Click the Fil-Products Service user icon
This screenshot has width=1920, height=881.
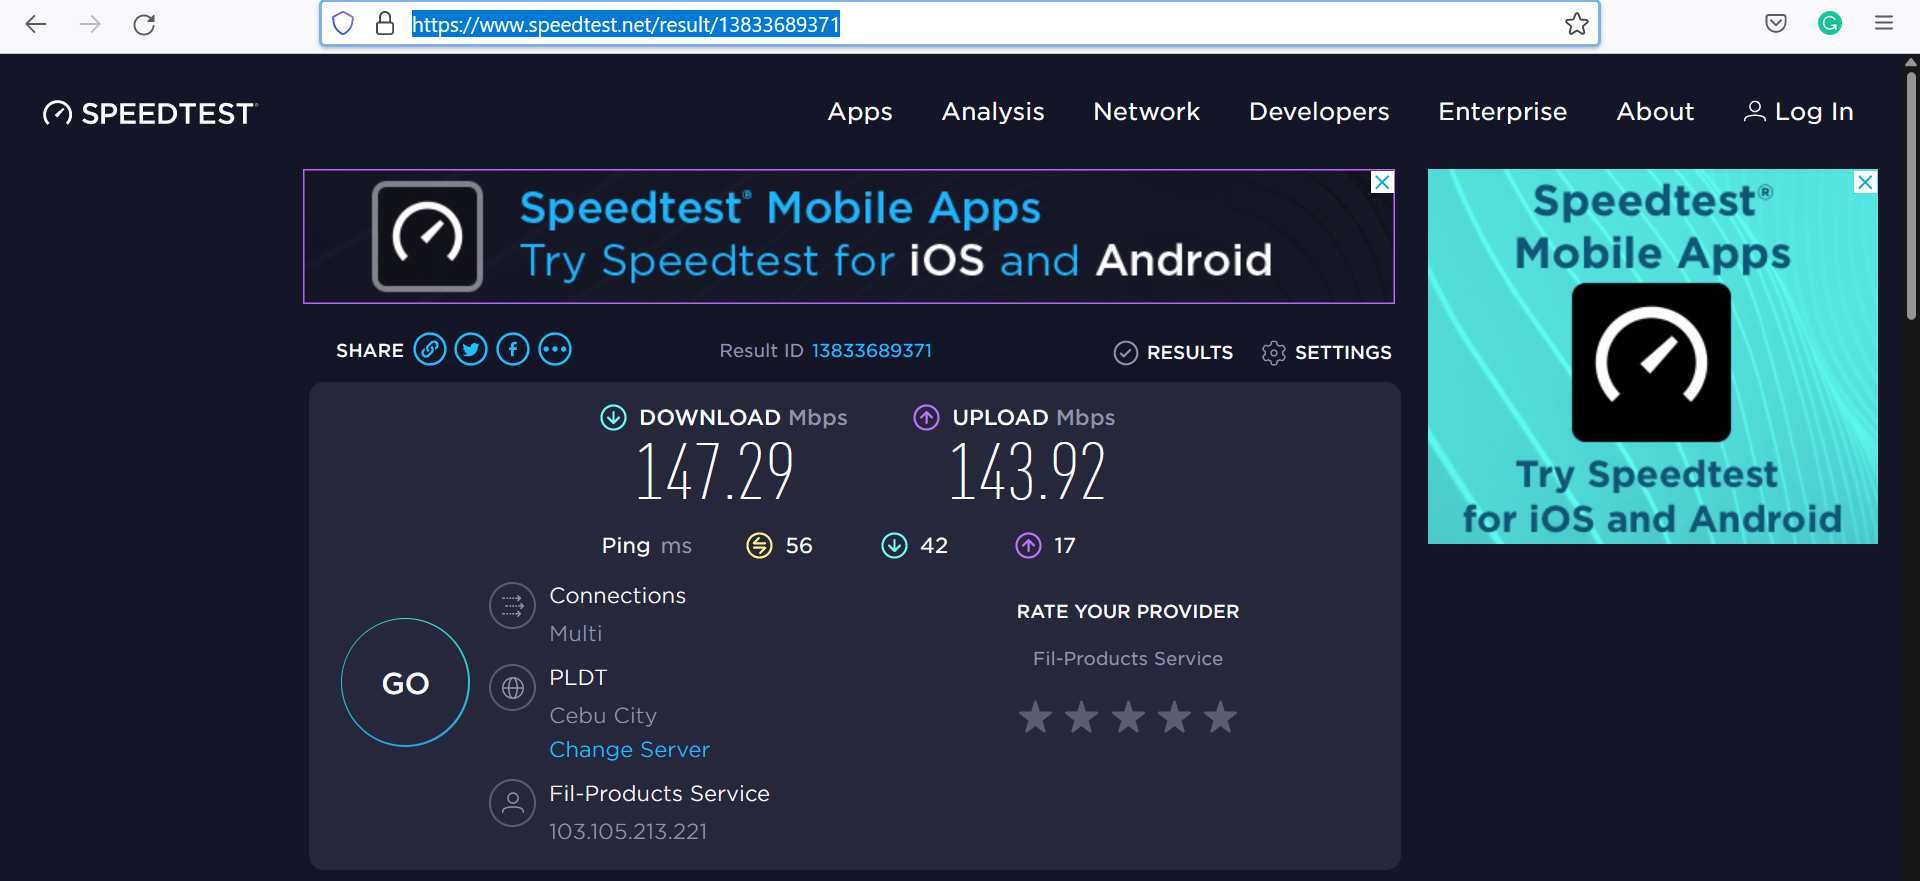[513, 803]
